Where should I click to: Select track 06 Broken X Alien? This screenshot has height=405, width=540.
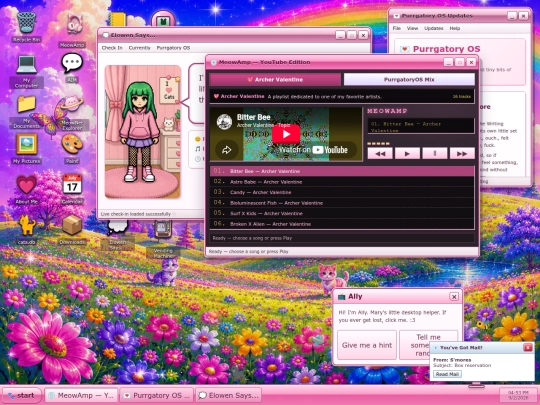pos(342,224)
